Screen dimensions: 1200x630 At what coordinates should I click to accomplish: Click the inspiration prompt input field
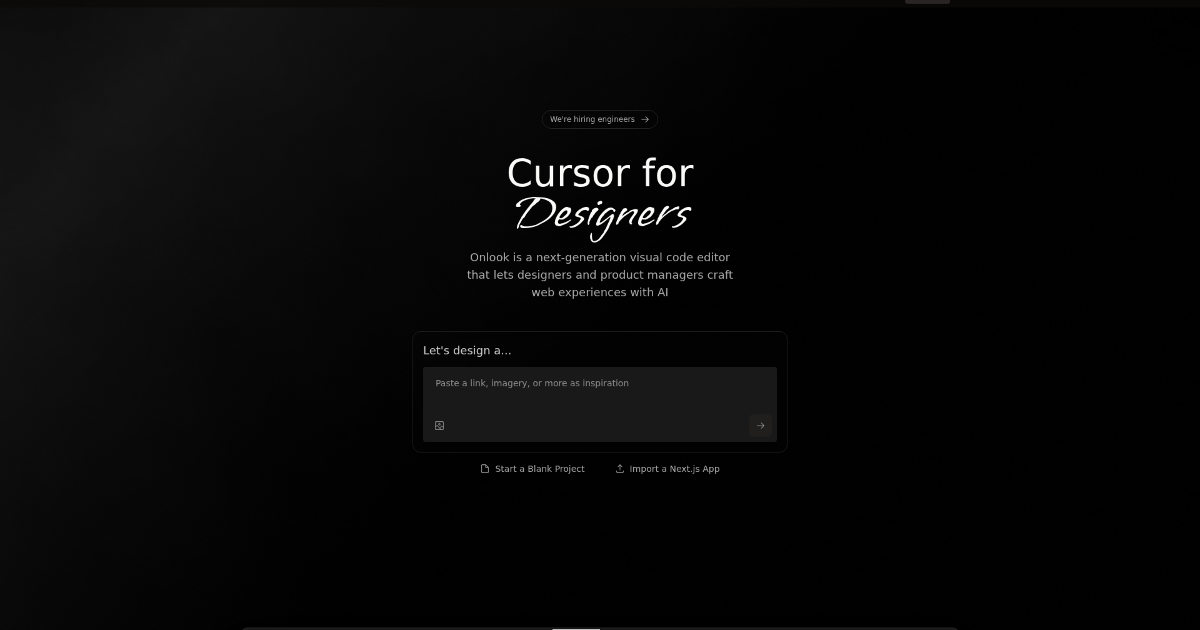click(x=600, y=400)
